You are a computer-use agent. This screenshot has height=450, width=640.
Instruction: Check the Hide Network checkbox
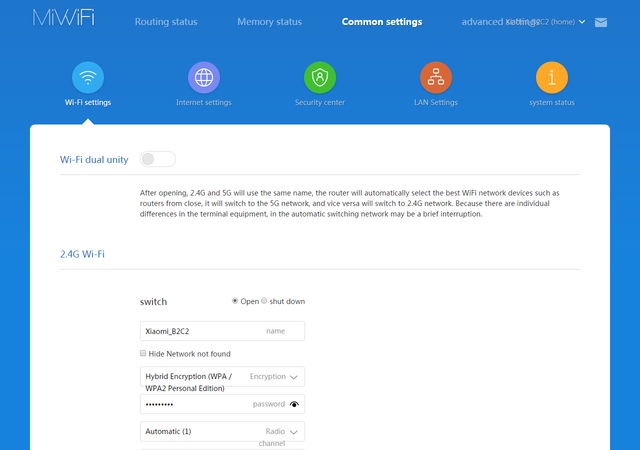(143, 353)
